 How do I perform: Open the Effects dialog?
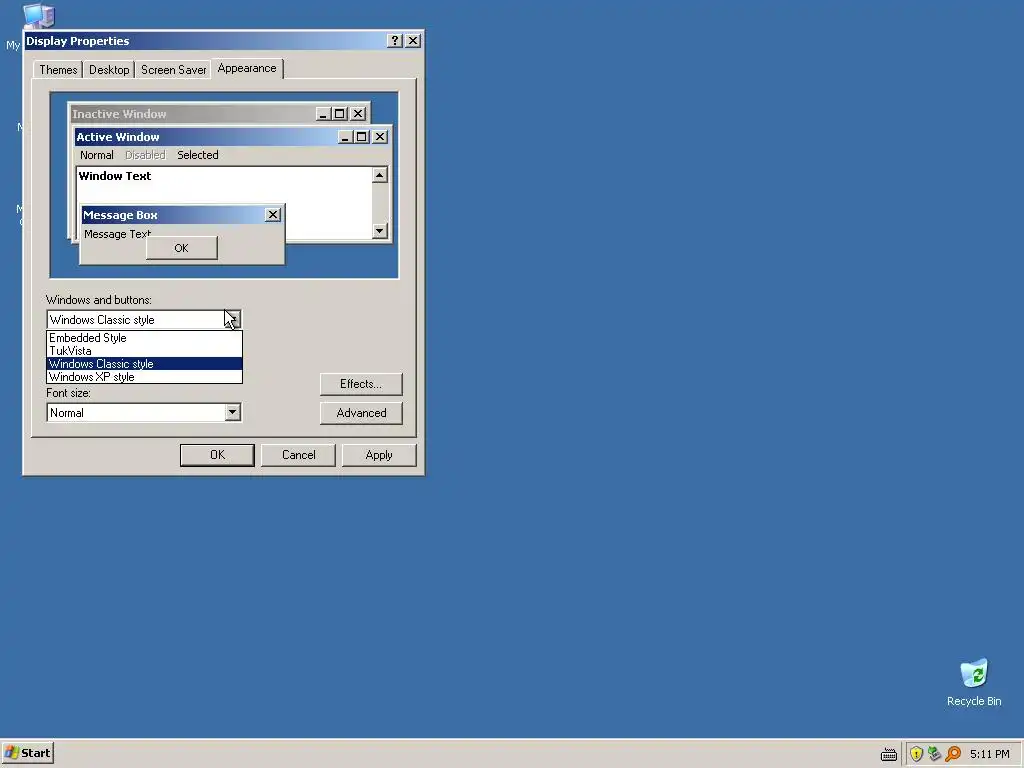(x=361, y=384)
